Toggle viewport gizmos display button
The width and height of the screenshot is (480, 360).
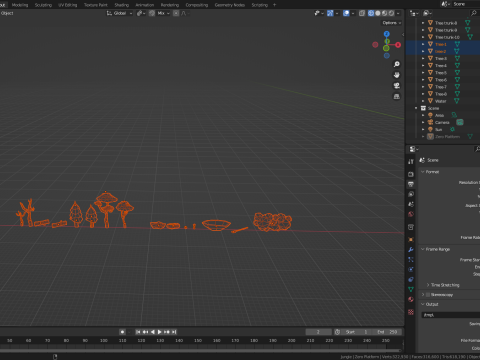pyautogui.click(x=330, y=13)
